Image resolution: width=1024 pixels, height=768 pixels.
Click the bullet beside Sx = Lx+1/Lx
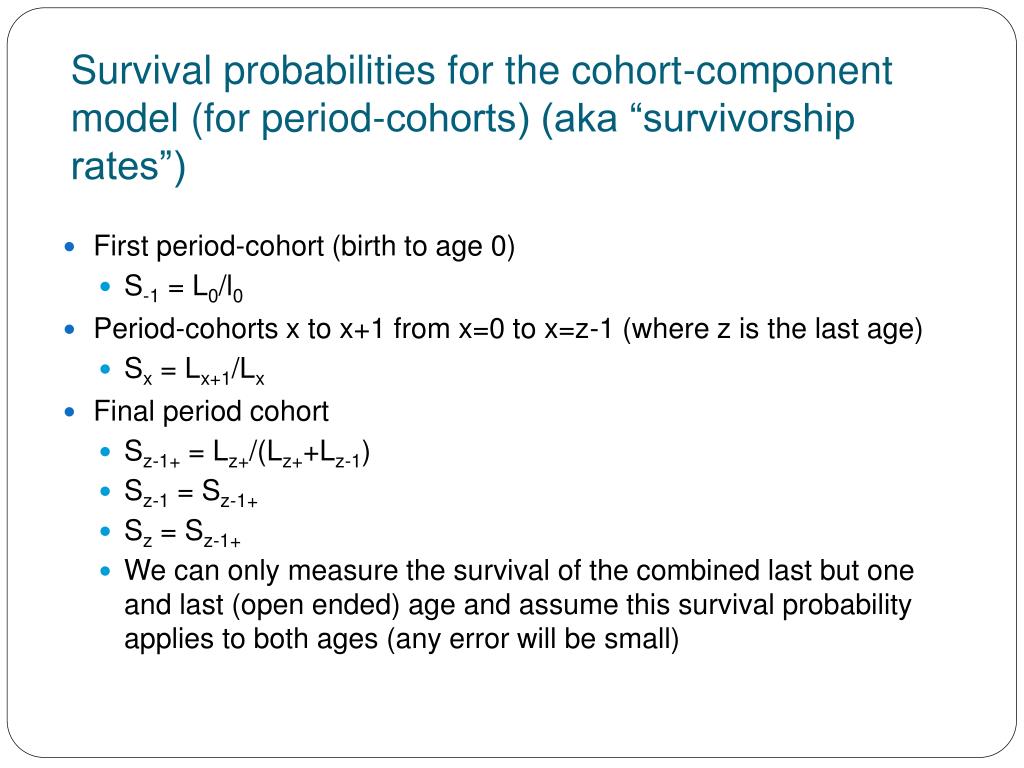pyautogui.click(x=106, y=369)
